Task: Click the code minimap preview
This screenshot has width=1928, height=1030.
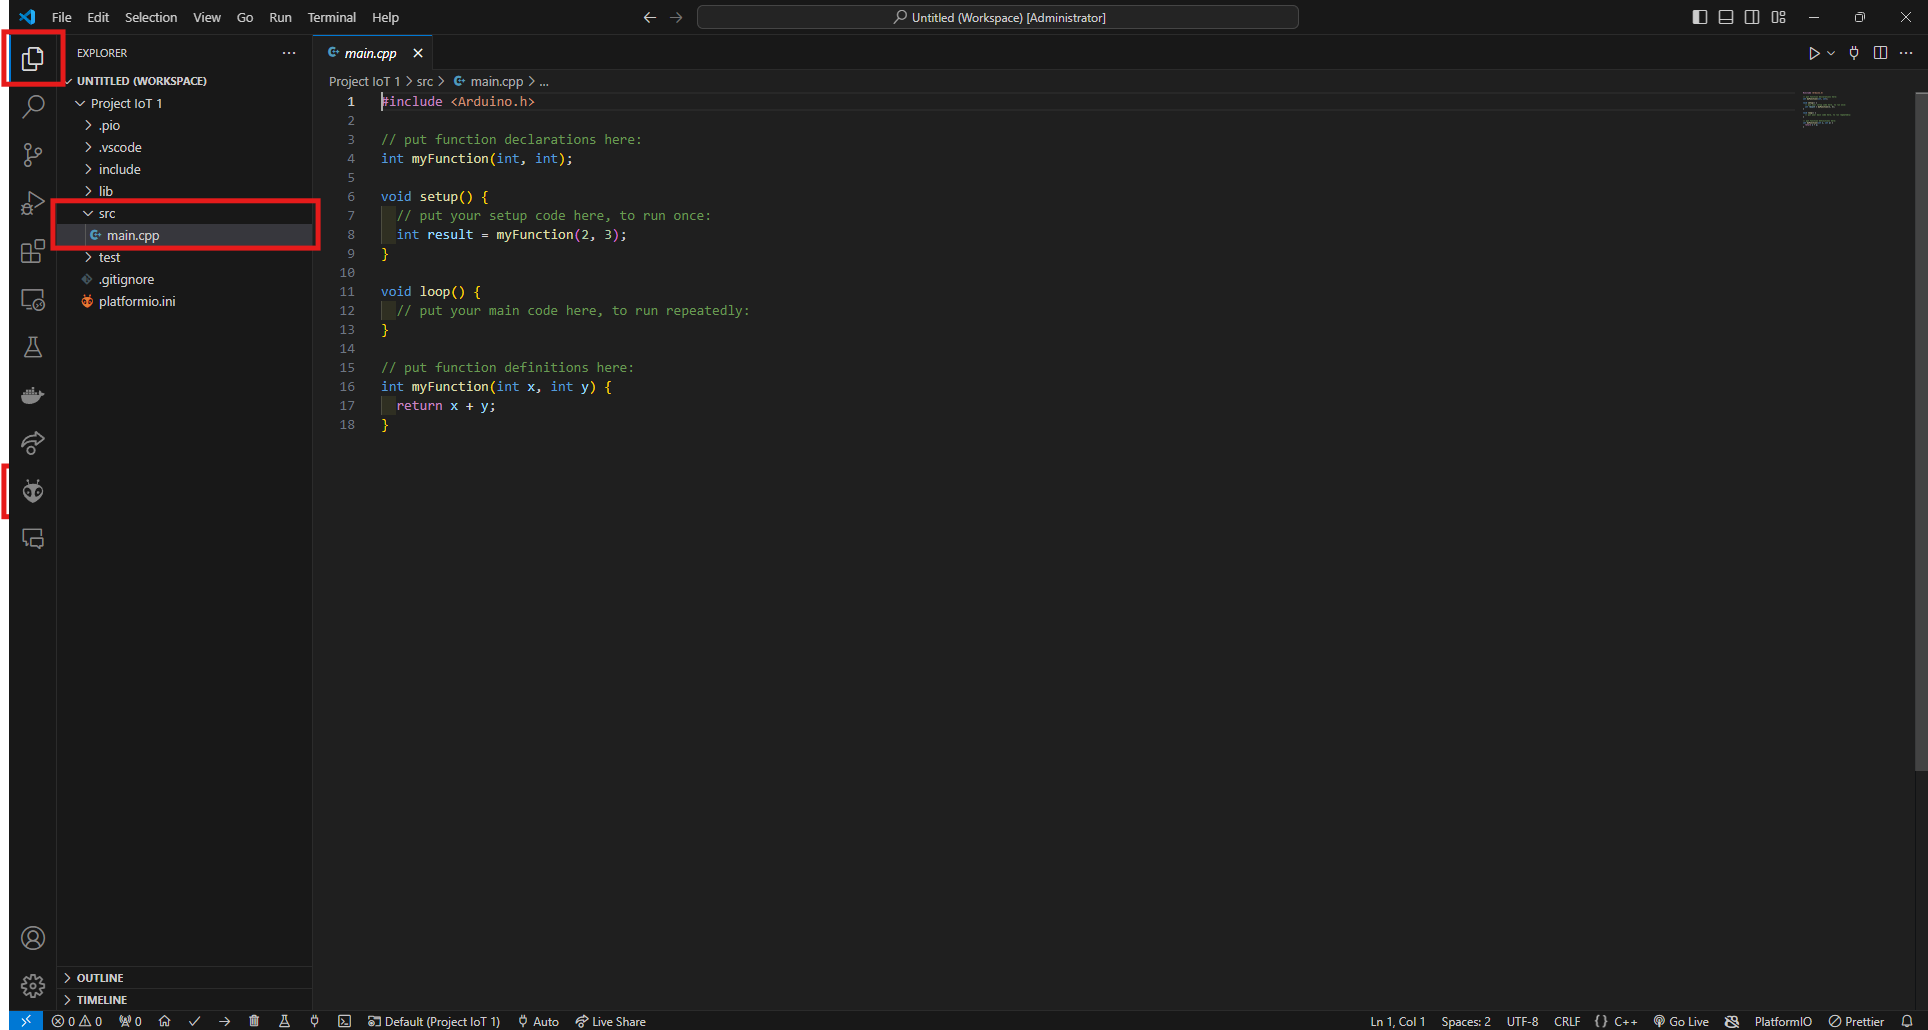Action: pyautogui.click(x=1827, y=108)
